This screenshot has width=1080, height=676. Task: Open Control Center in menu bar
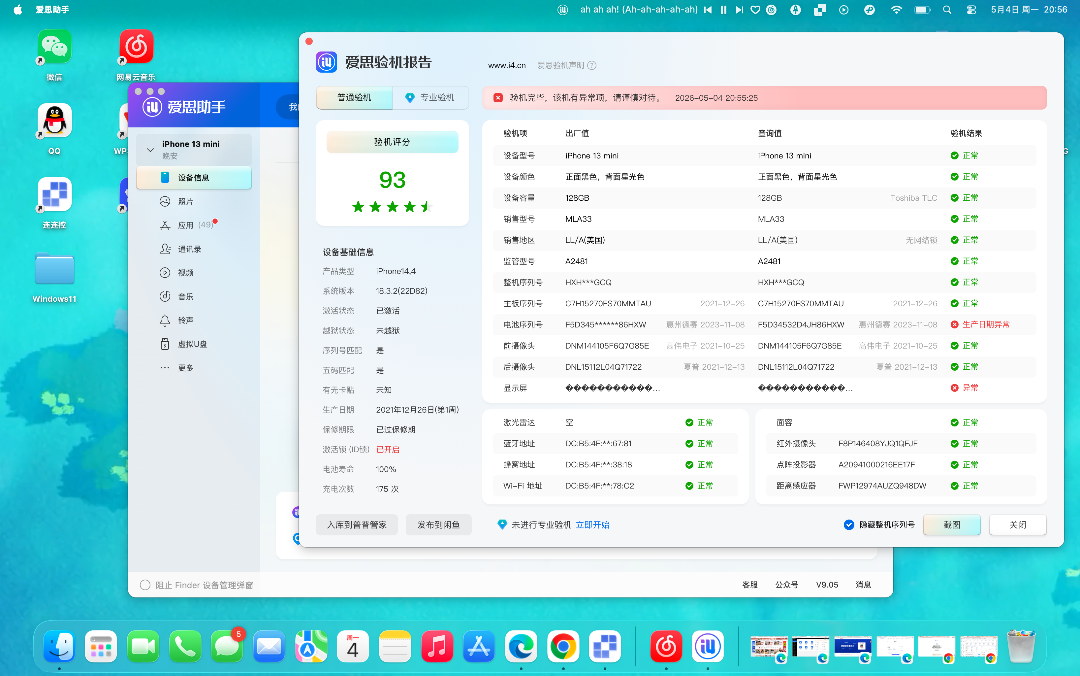[971, 10]
